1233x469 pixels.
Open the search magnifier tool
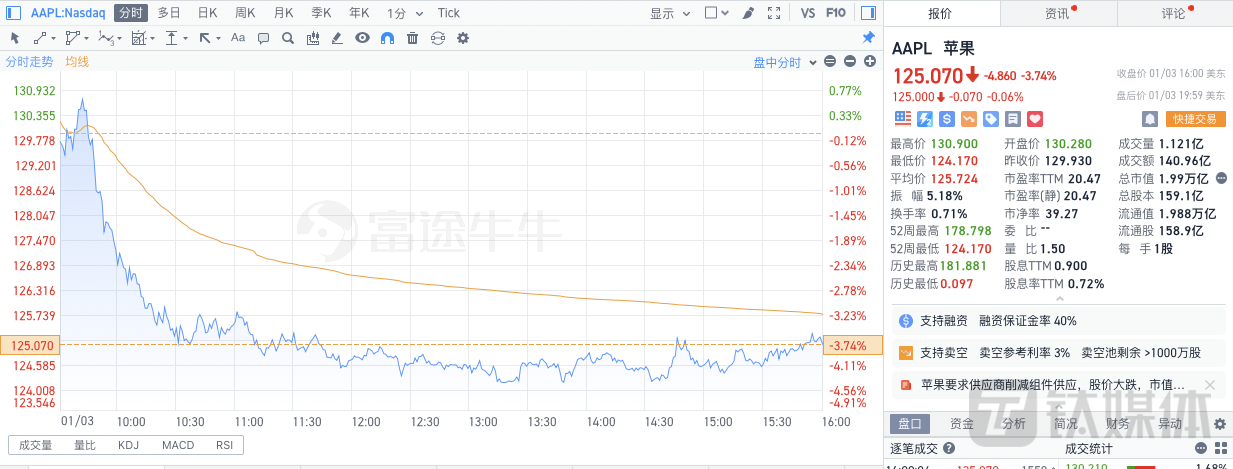[x=287, y=38]
